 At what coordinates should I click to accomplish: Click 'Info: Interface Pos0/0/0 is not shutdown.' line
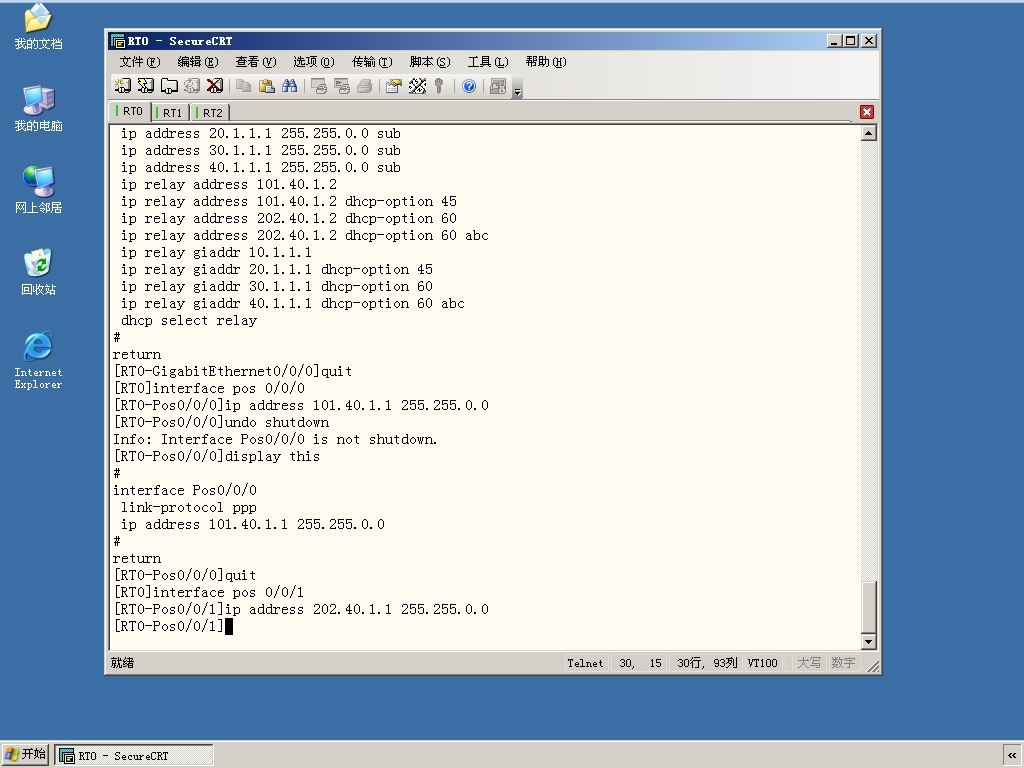(x=275, y=439)
